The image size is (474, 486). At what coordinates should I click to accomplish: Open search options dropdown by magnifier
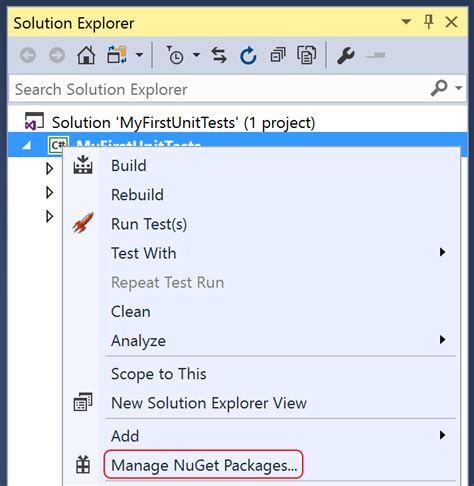coord(459,88)
